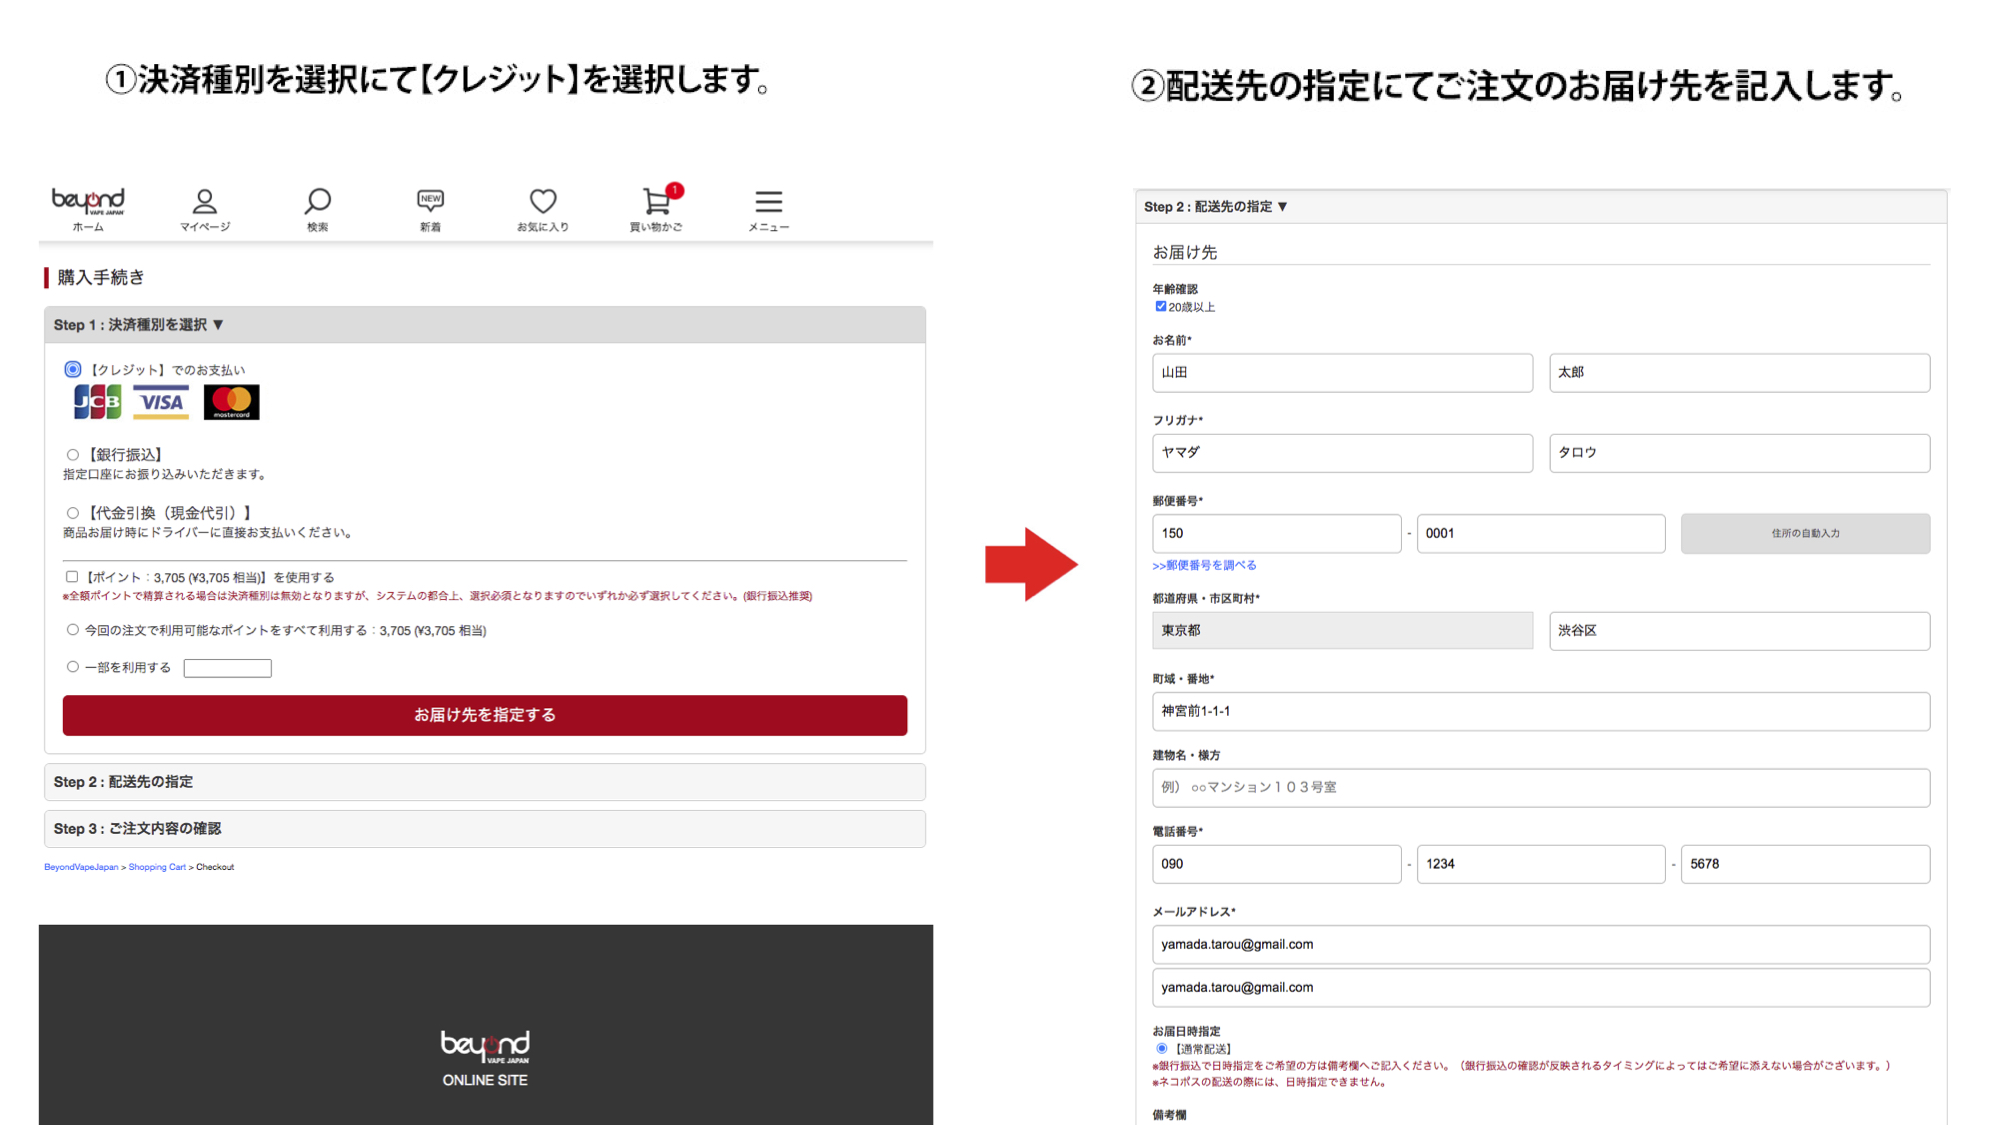Click the footer Beyond ONLINE SITE logo
Screen dimensions: 2000x1125
click(x=485, y=1058)
